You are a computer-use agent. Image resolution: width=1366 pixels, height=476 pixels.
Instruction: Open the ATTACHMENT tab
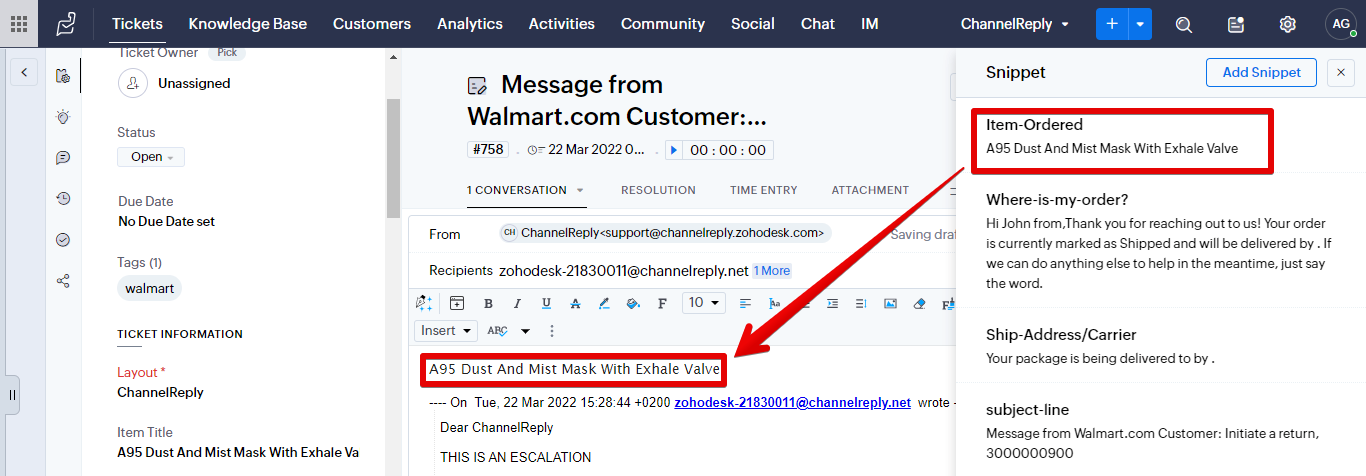870,190
